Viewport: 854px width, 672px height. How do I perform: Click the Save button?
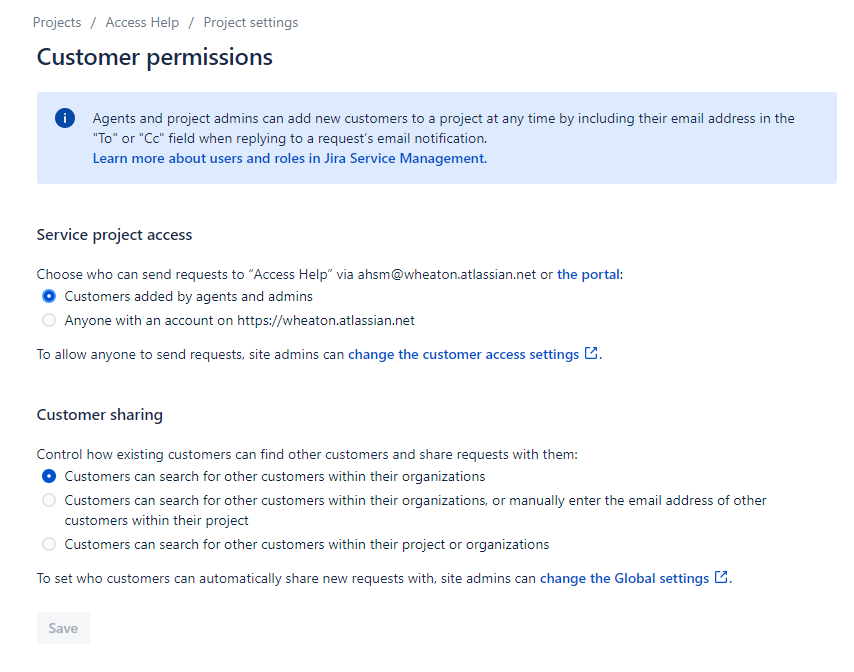point(63,628)
